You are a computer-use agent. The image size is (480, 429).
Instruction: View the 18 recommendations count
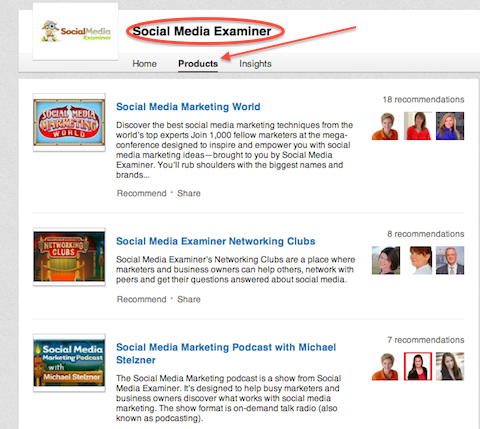(x=423, y=99)
